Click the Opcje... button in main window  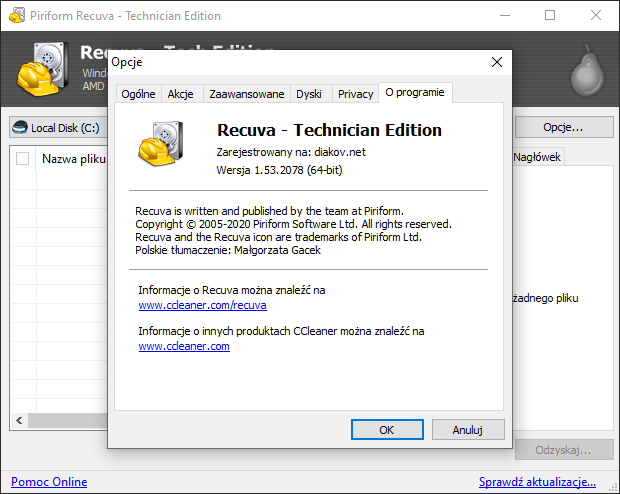point(564,127)
